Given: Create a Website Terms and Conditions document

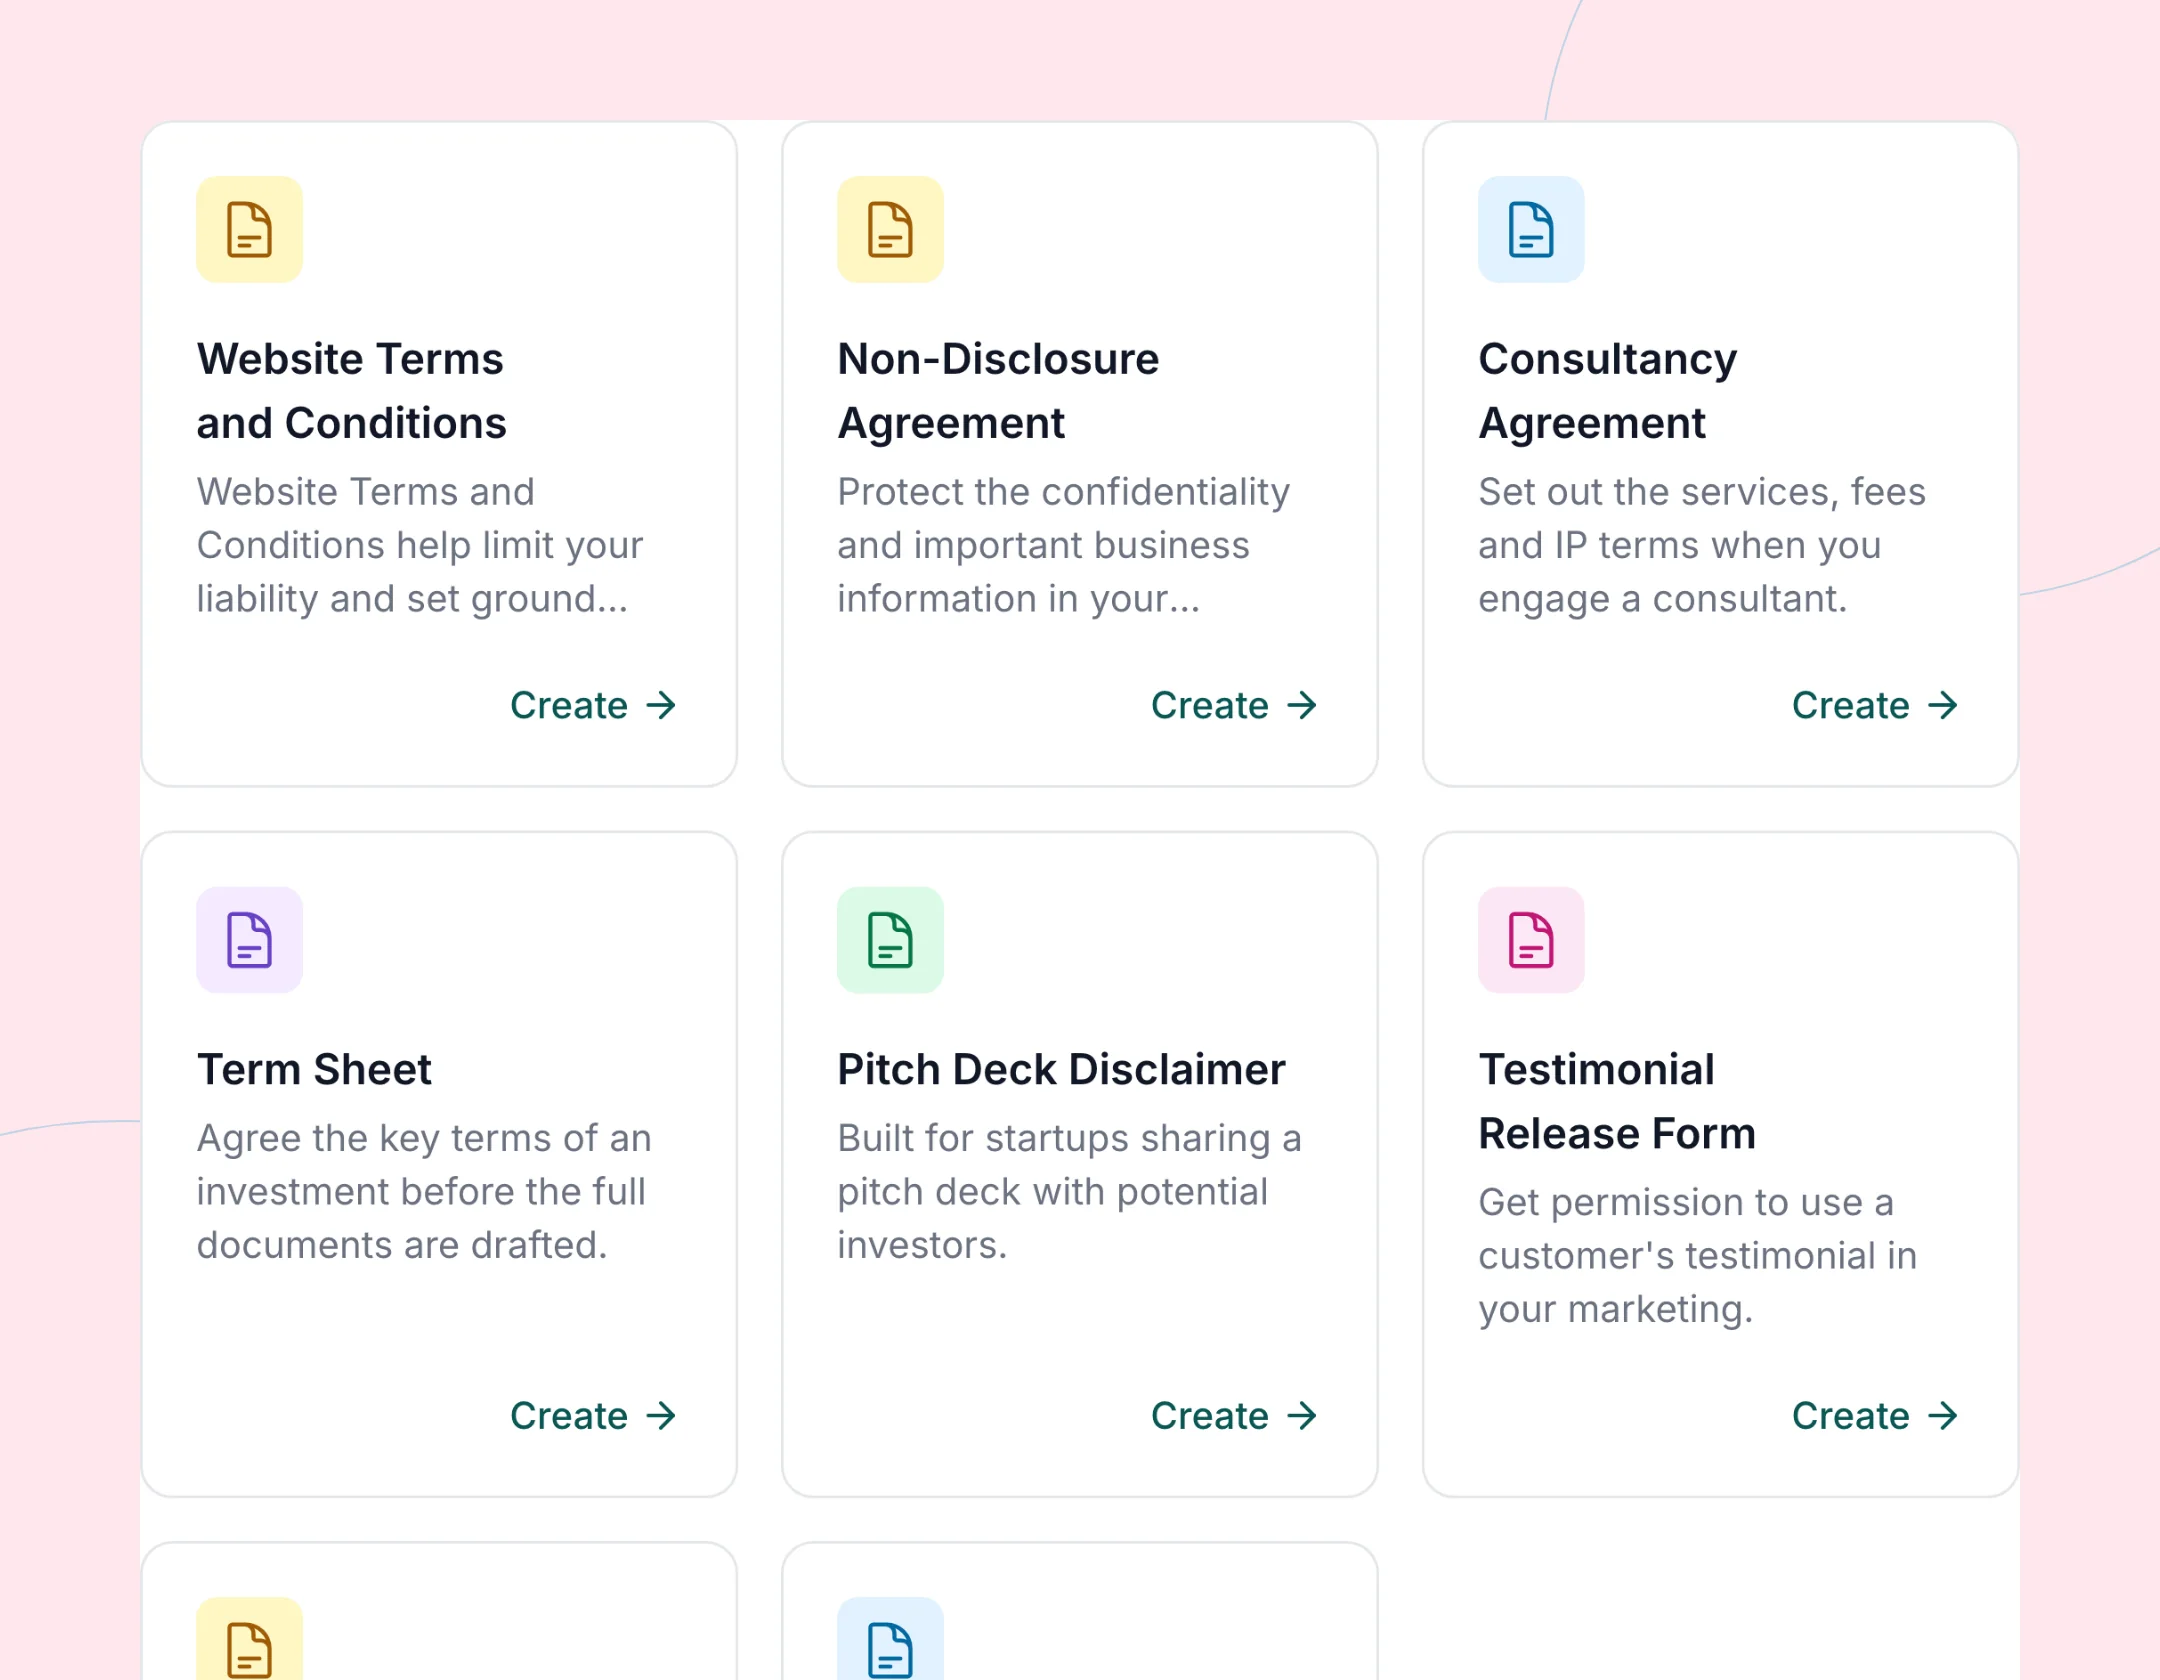Looking at the screenshot, I should pos(594,706).
